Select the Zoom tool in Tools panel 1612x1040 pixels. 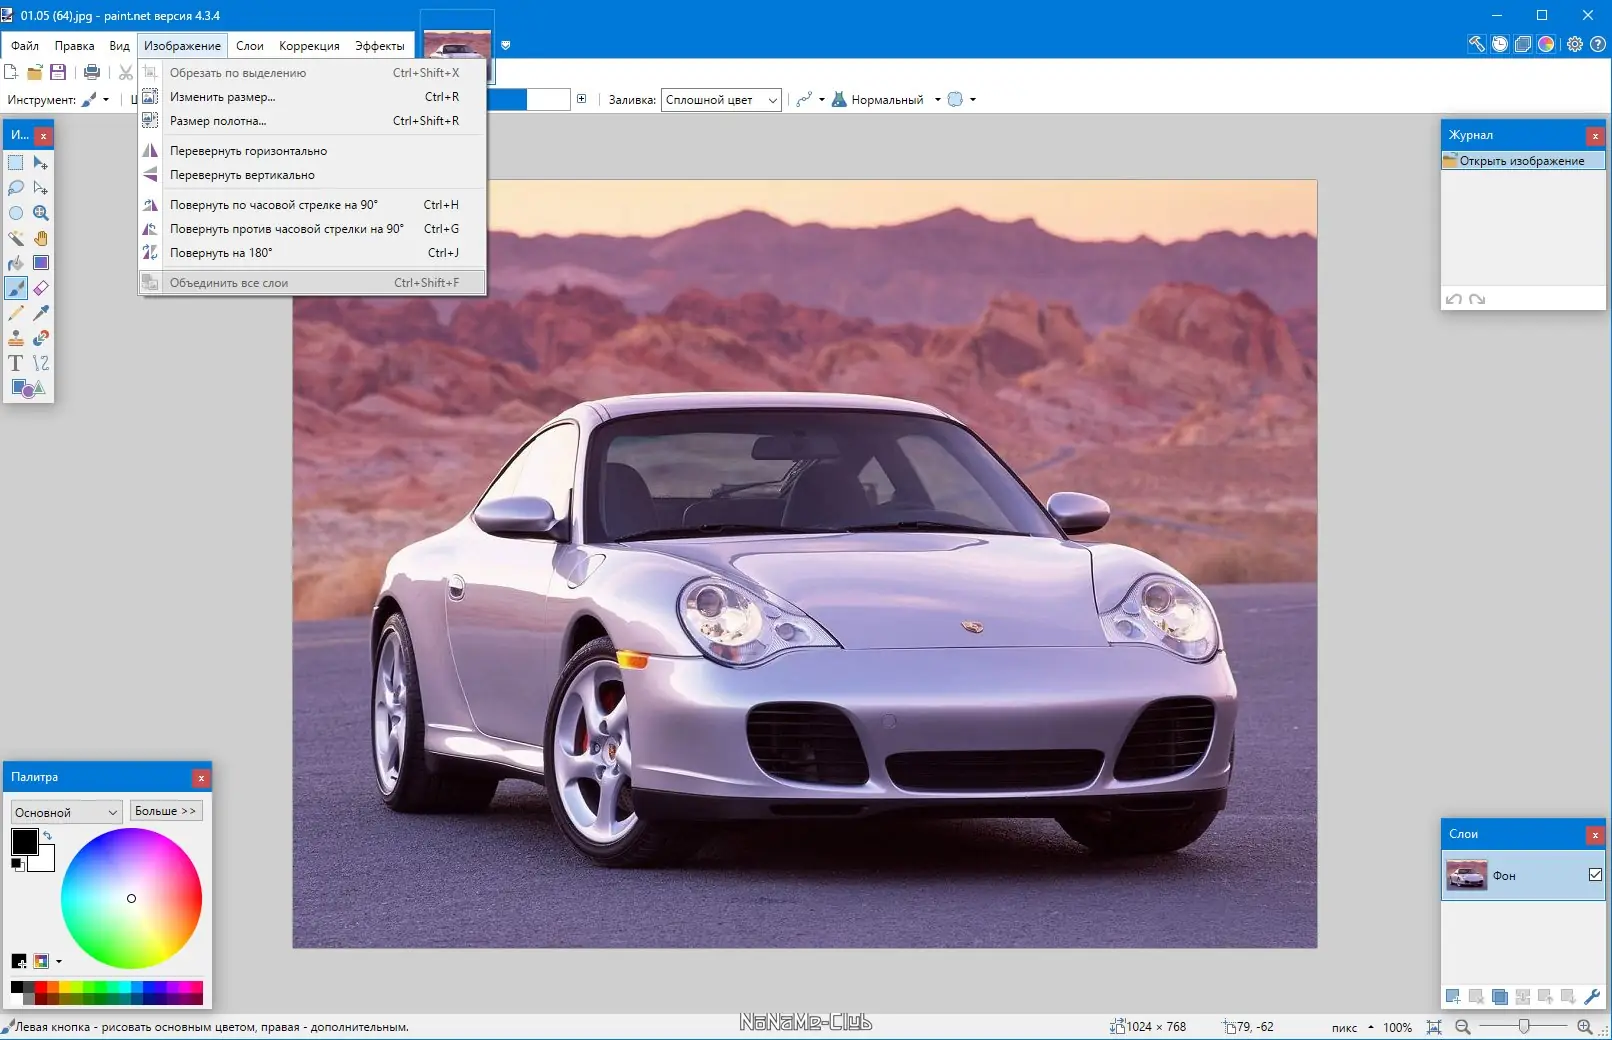[41, 213]
